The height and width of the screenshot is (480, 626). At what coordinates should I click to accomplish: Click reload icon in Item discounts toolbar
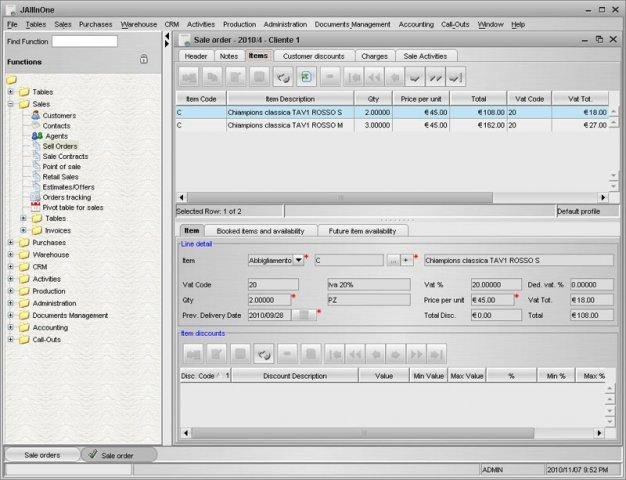pos(264,352)
